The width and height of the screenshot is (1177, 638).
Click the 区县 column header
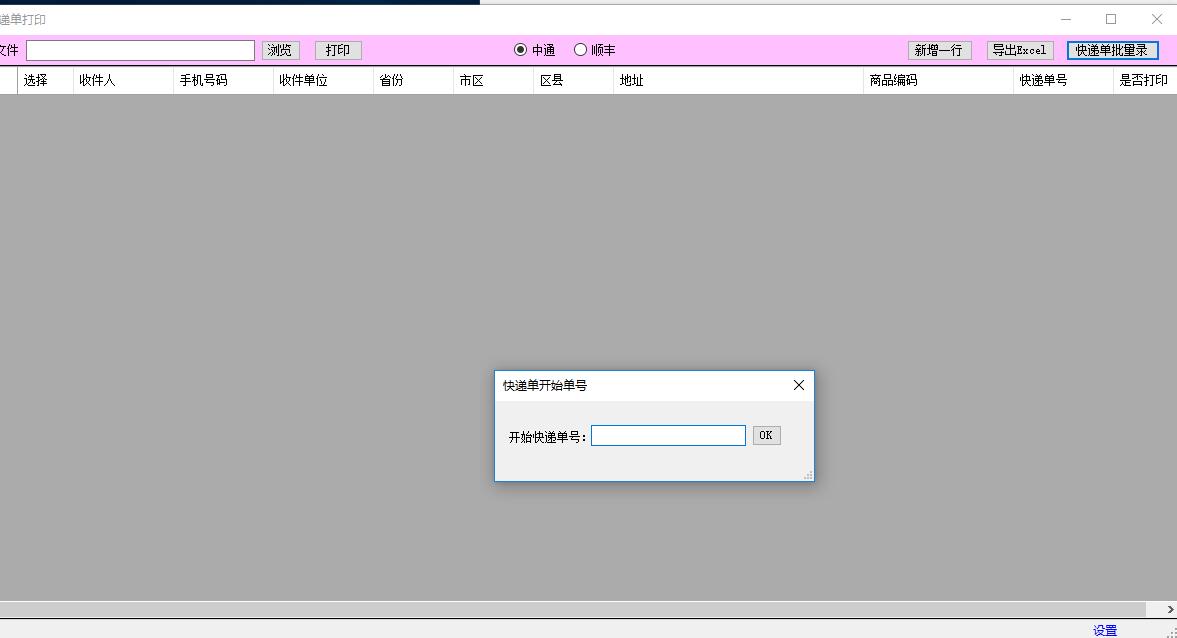point(574,80)
